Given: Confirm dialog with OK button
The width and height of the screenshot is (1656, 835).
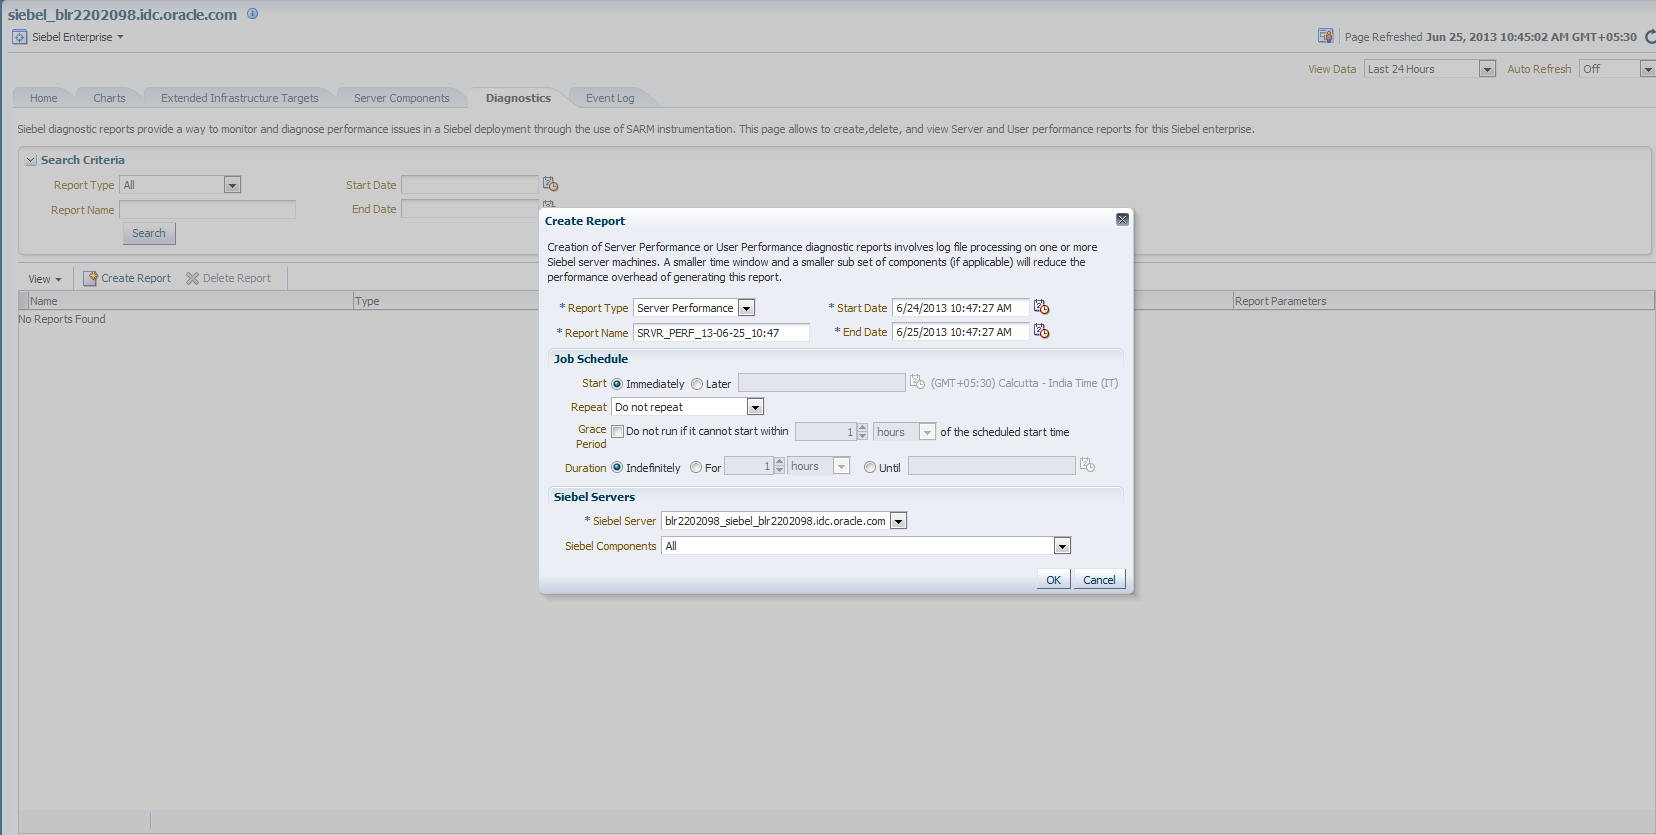Looking at the screenshot, I should tap(1053, 580).
